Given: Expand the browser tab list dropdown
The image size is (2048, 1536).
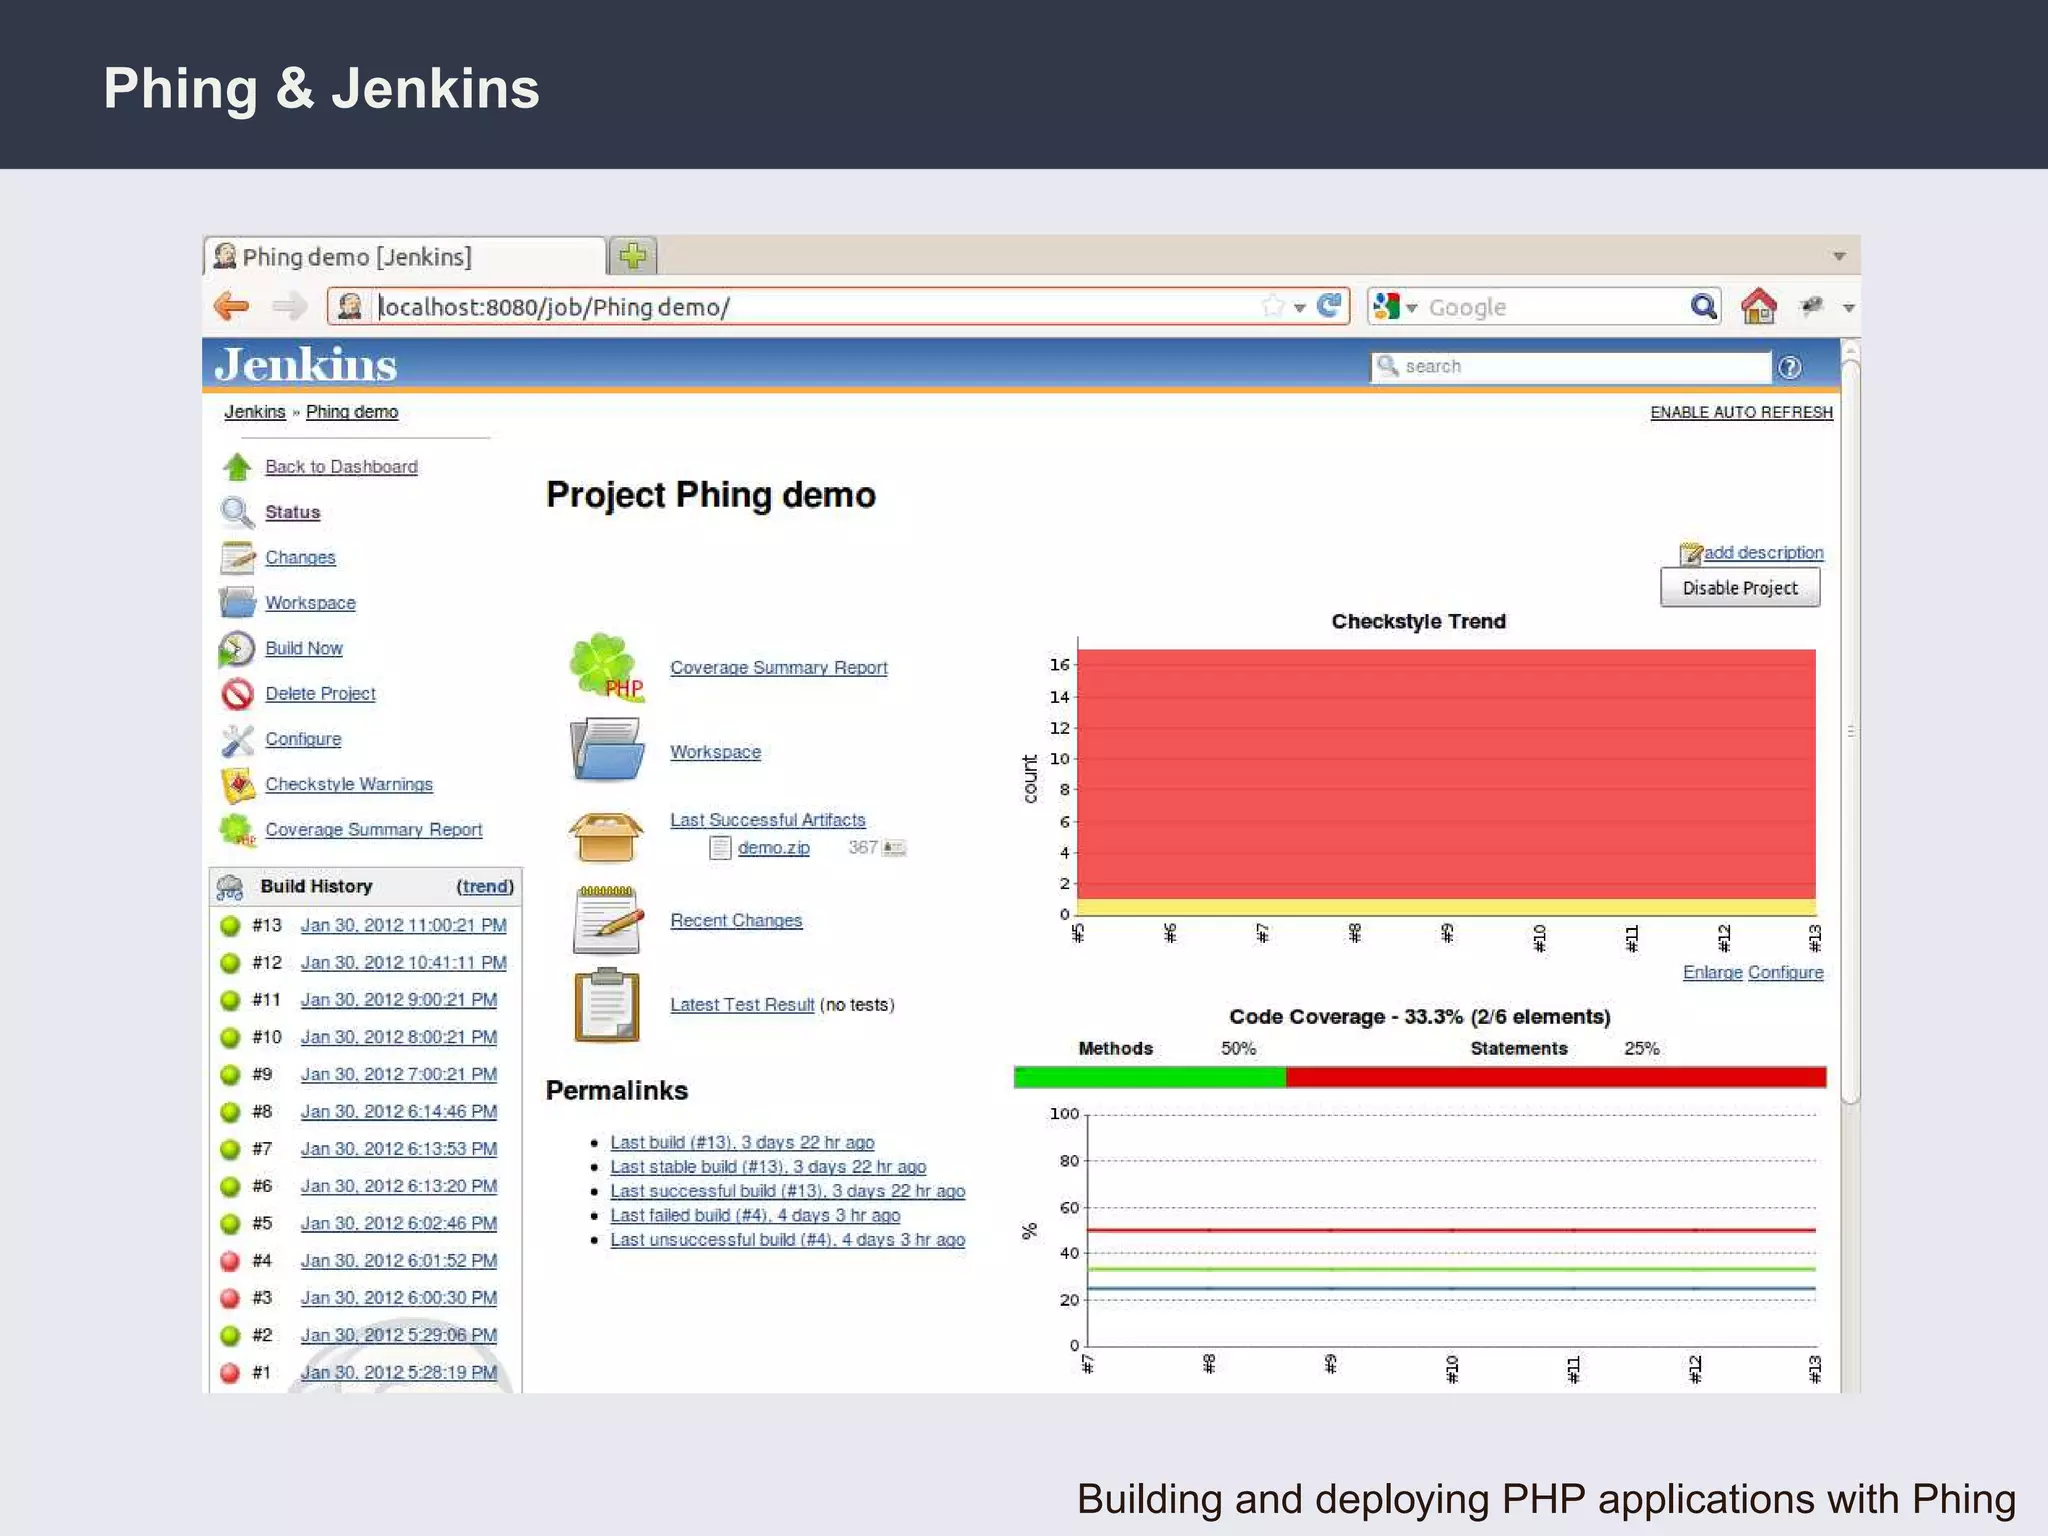Looking at the screenshot, I should 1838,256.
